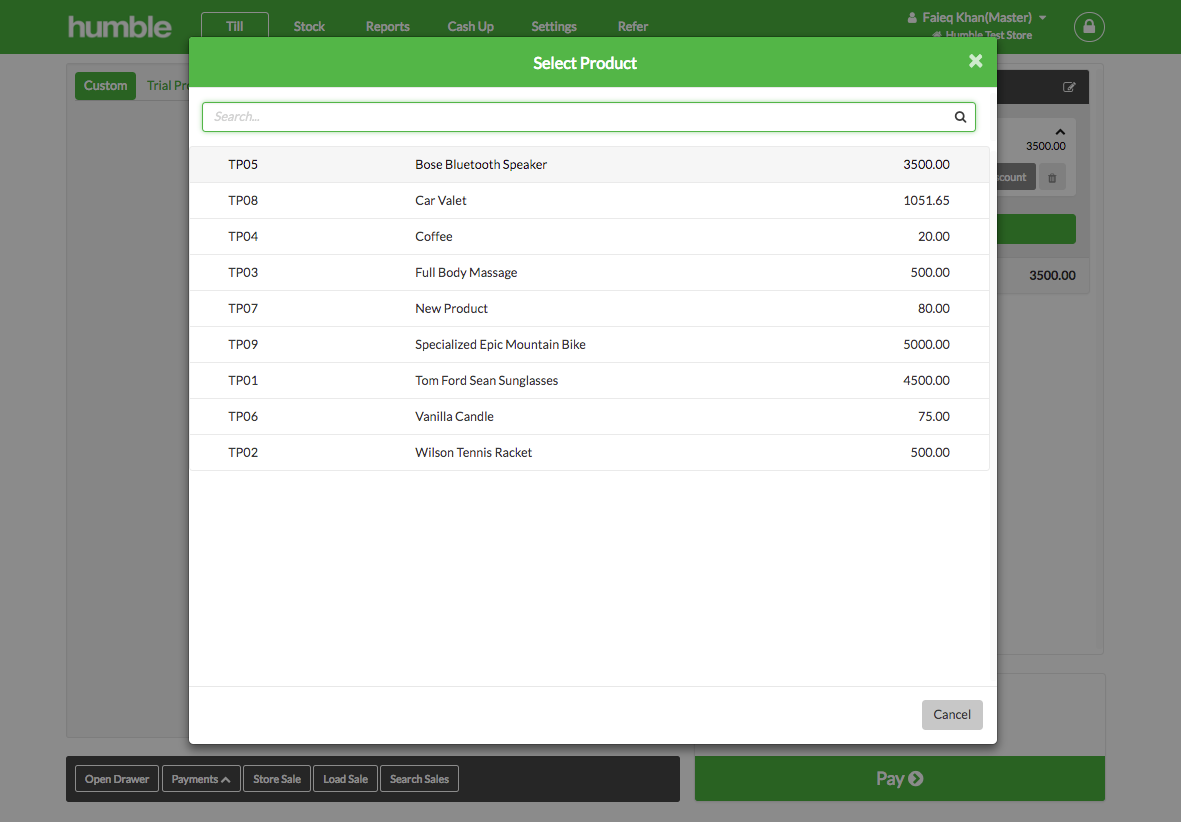Image resolution: width=1181 pixels, height=822 pixels.
Task: Click the humble logo
Action: [x=120, y=27]
